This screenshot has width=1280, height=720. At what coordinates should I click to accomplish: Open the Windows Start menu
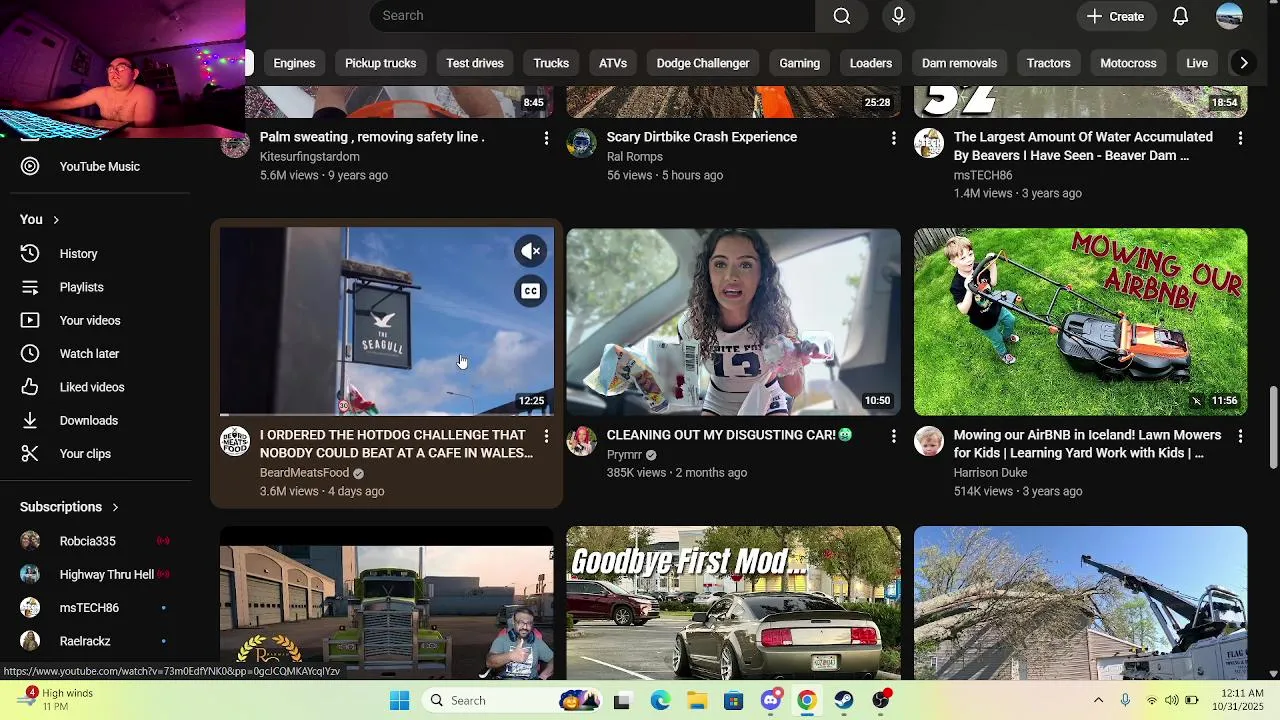click(x=399, y=700)
